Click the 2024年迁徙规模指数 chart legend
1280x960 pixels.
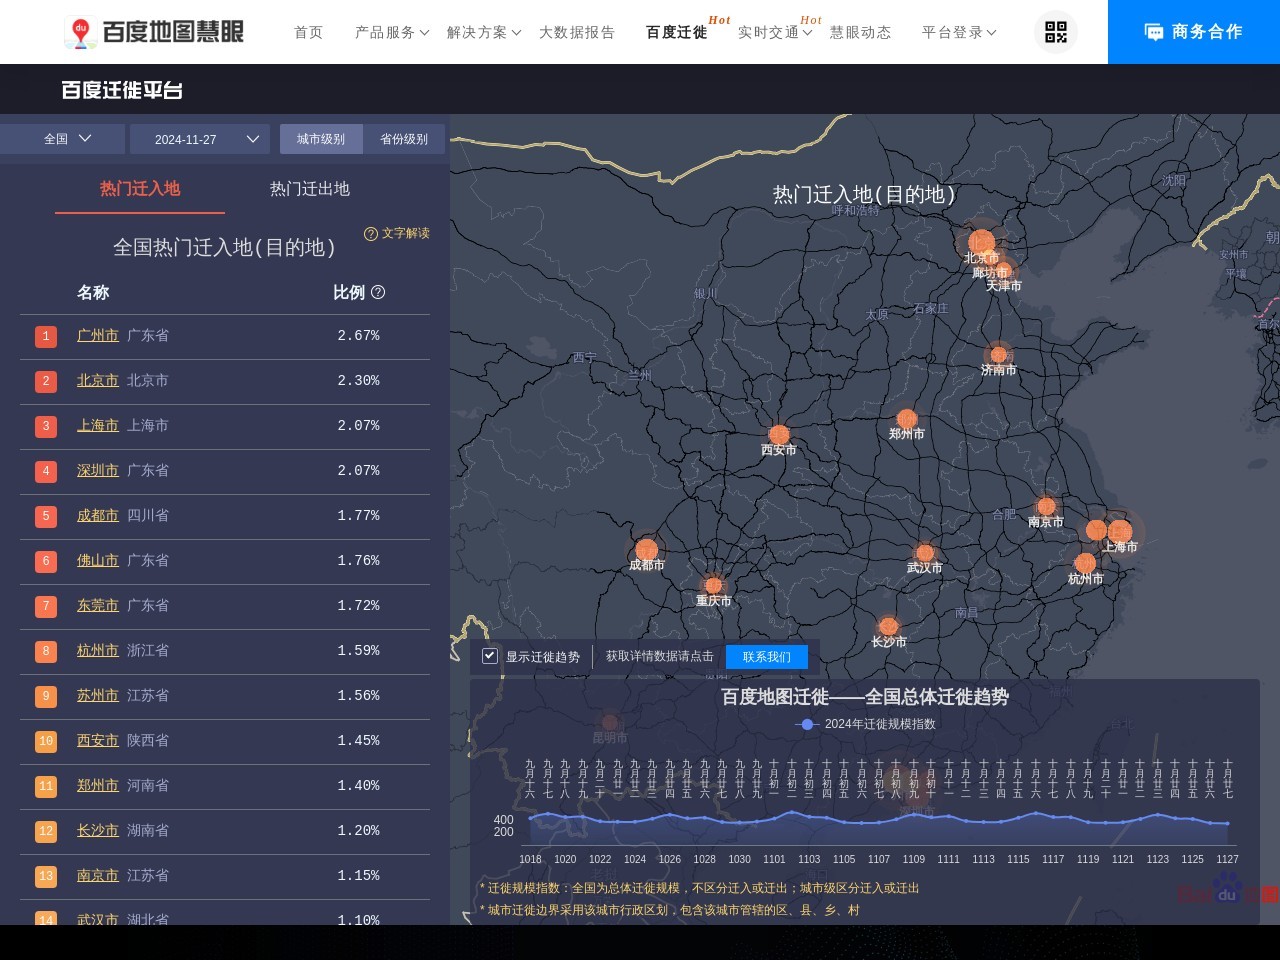pyautogui.click(x=867, y=724)
